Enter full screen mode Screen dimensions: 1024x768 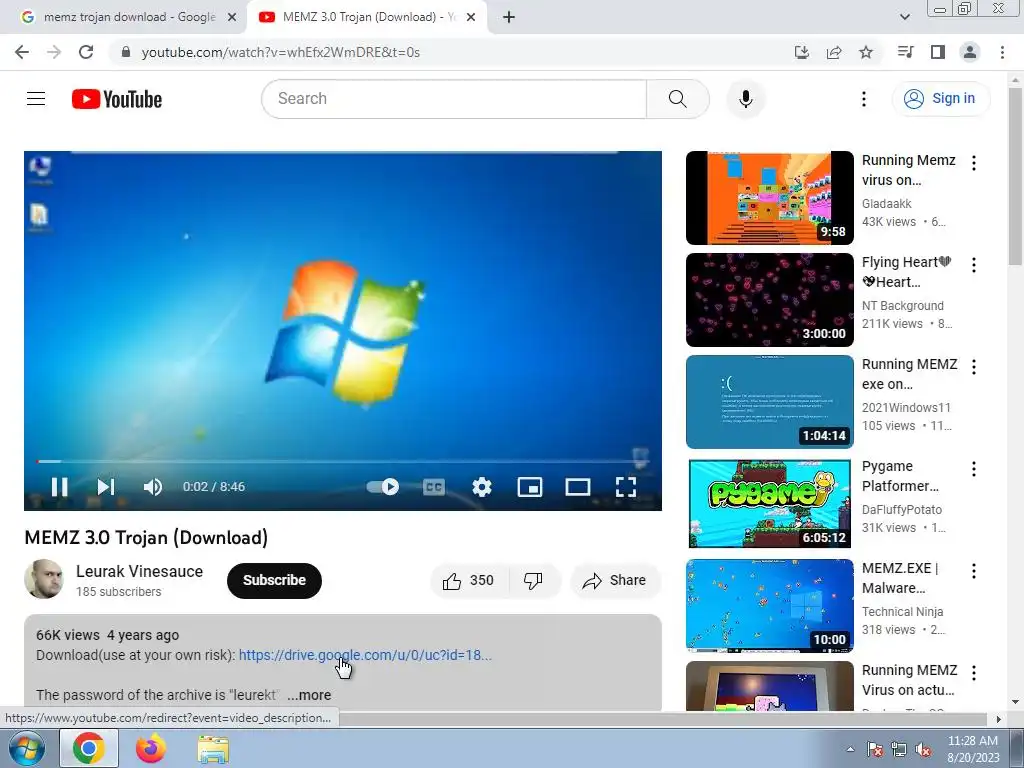(x=626, y=487)
